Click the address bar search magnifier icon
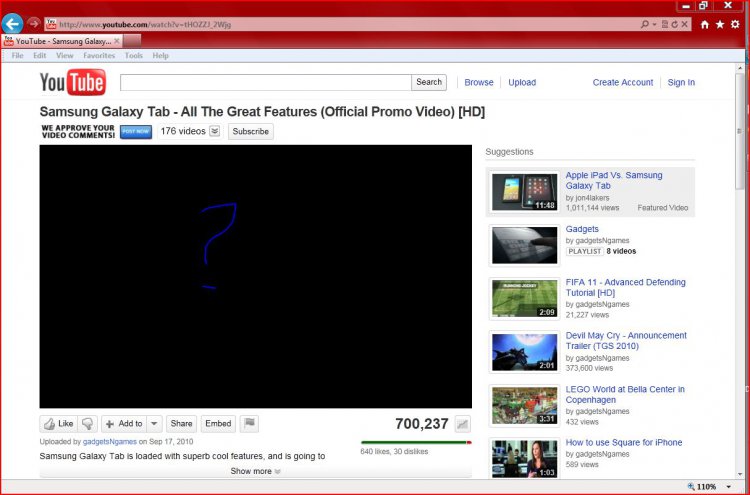Screen dimensions: 750x495 pos(645,24)
